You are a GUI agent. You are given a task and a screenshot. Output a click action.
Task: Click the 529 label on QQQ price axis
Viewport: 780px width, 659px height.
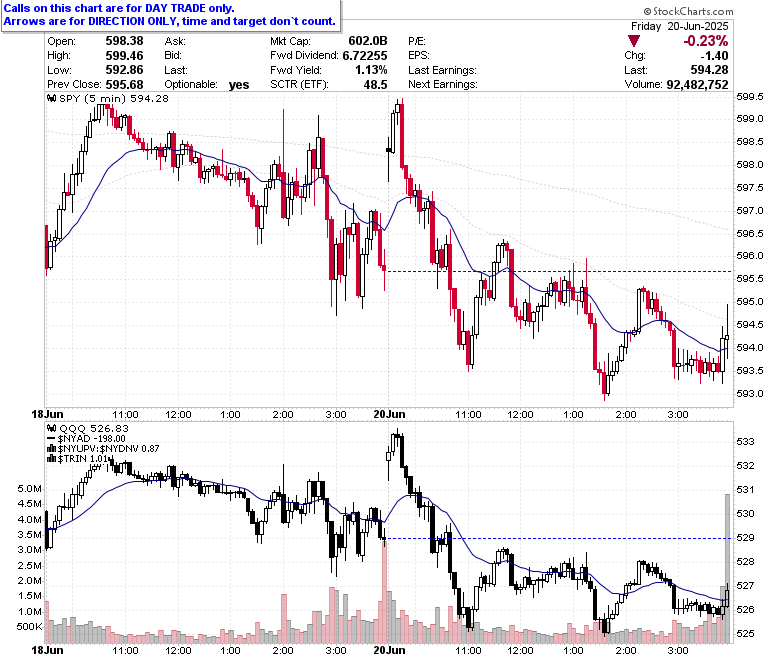tap(745, 538)
